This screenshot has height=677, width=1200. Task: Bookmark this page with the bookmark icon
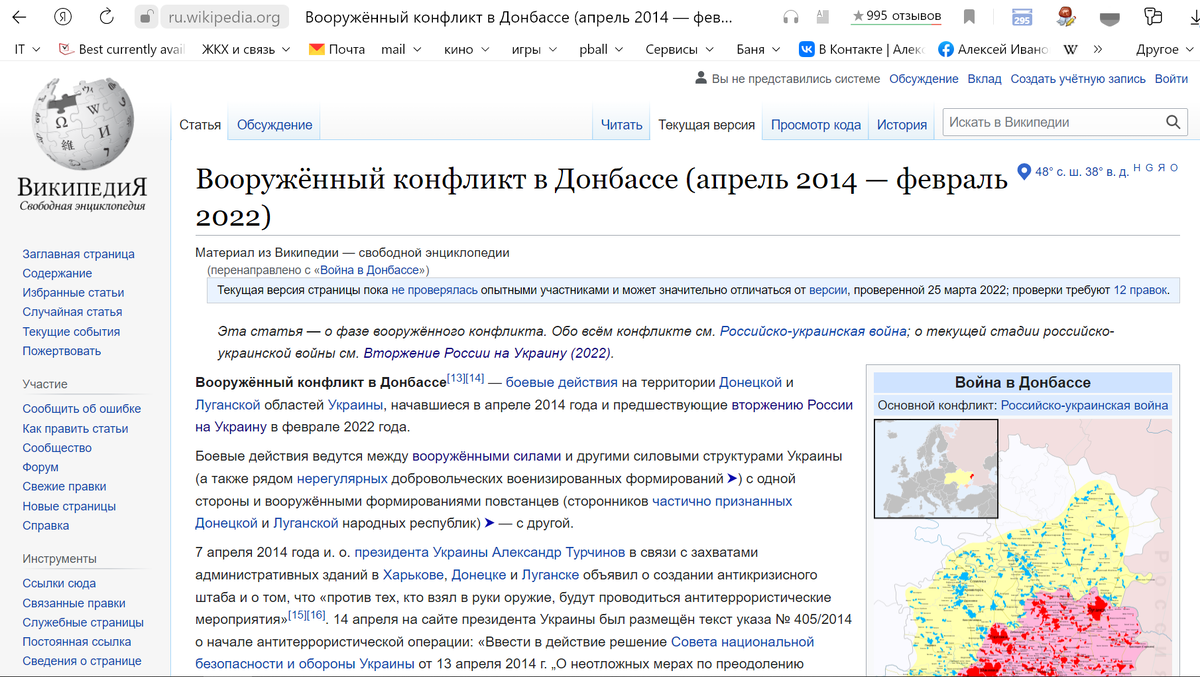coord(969,17)
